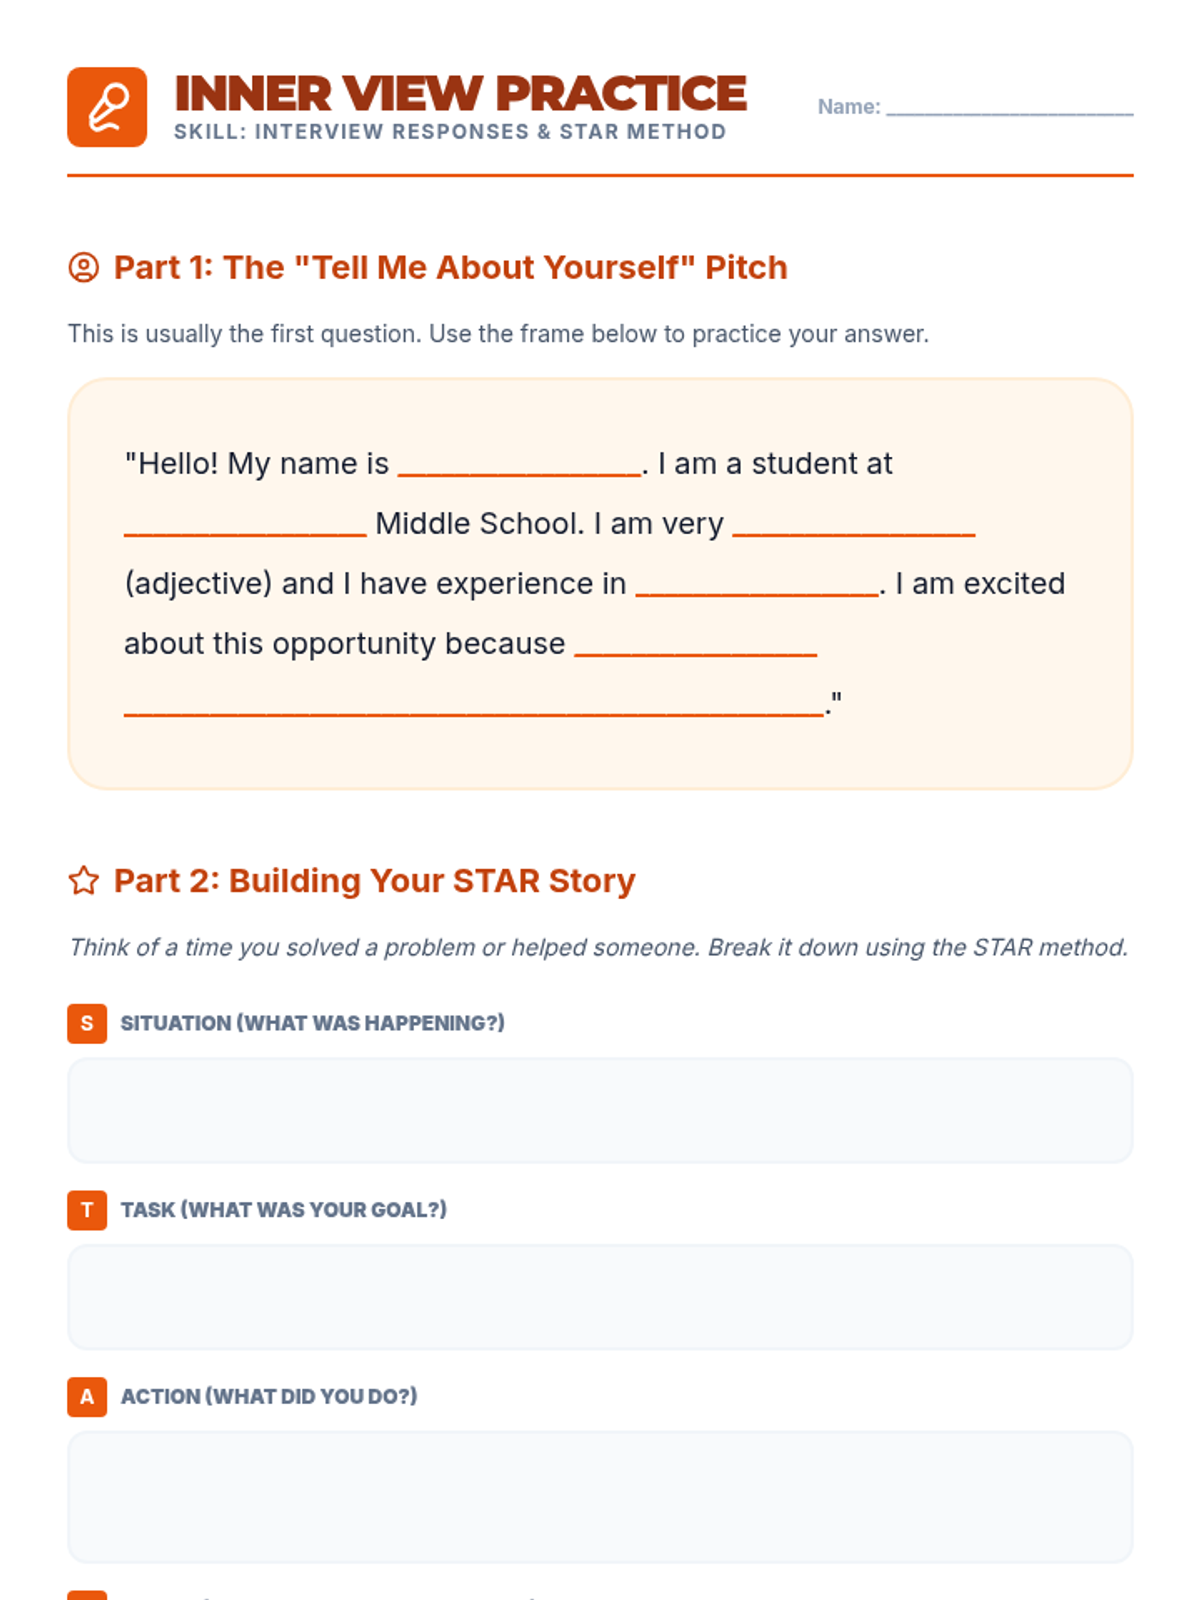
Task: Click the Action answer box
Action: (600, 1497)
